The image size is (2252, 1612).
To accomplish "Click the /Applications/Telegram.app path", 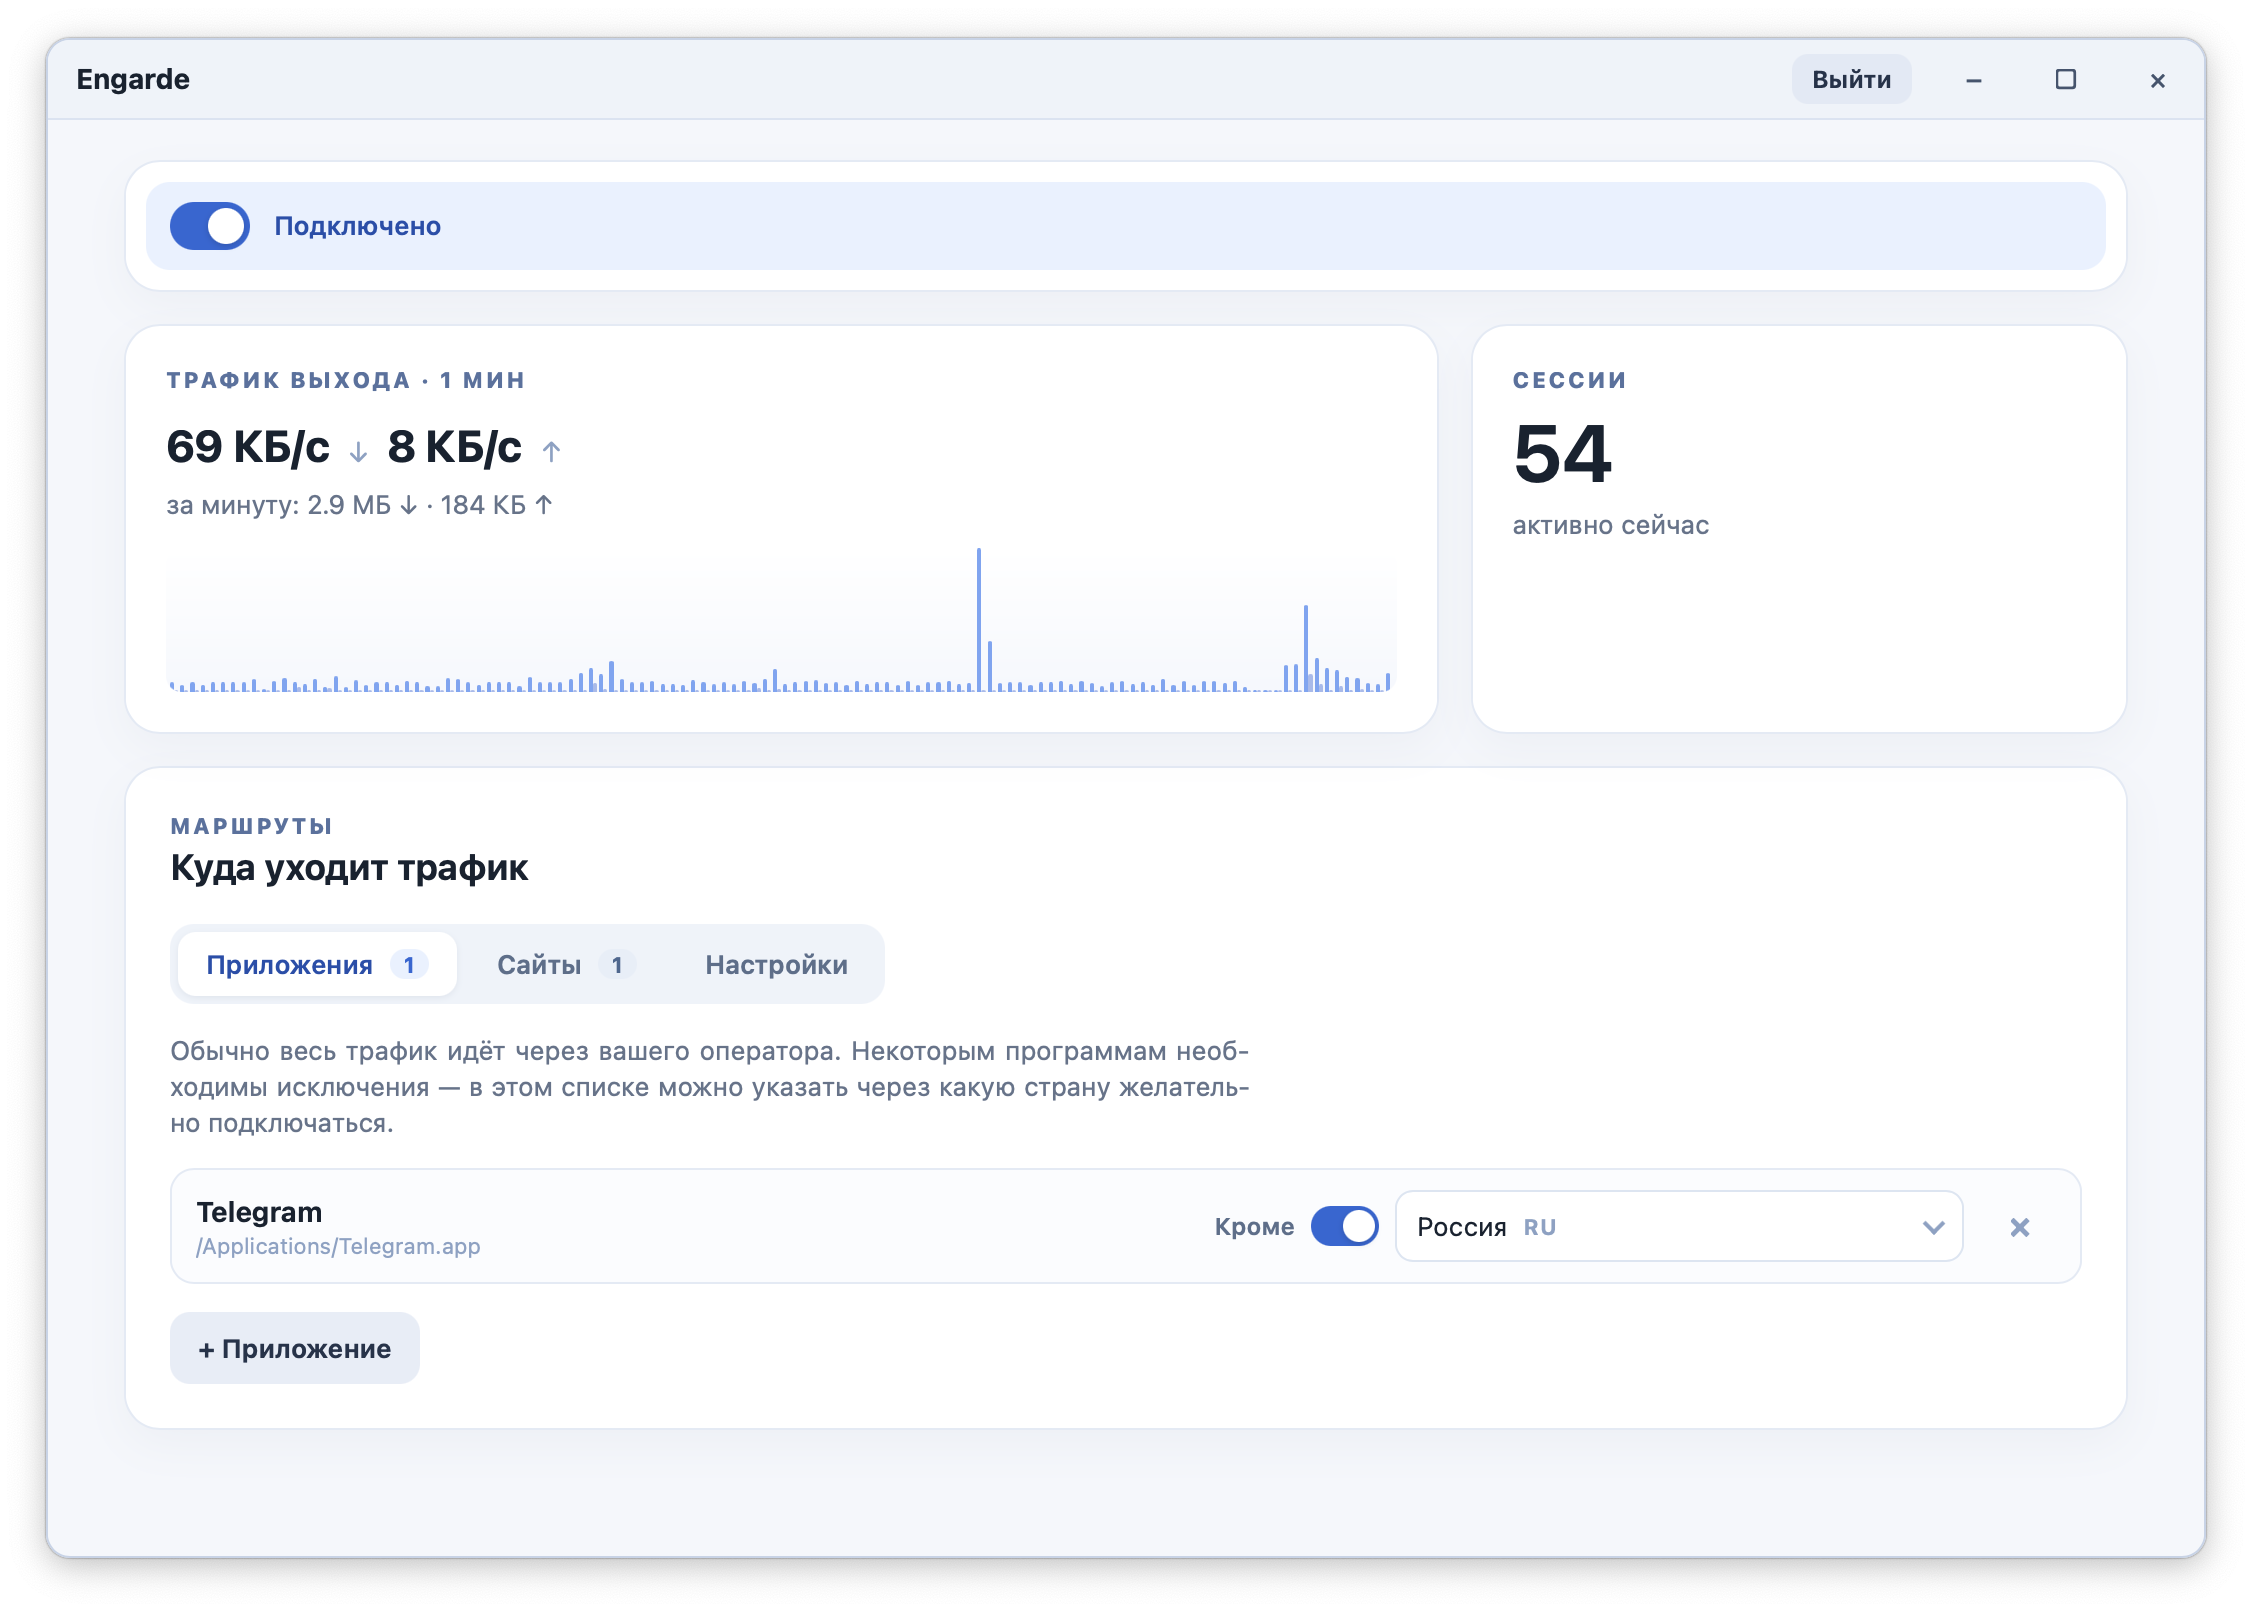I will 338,1246.
